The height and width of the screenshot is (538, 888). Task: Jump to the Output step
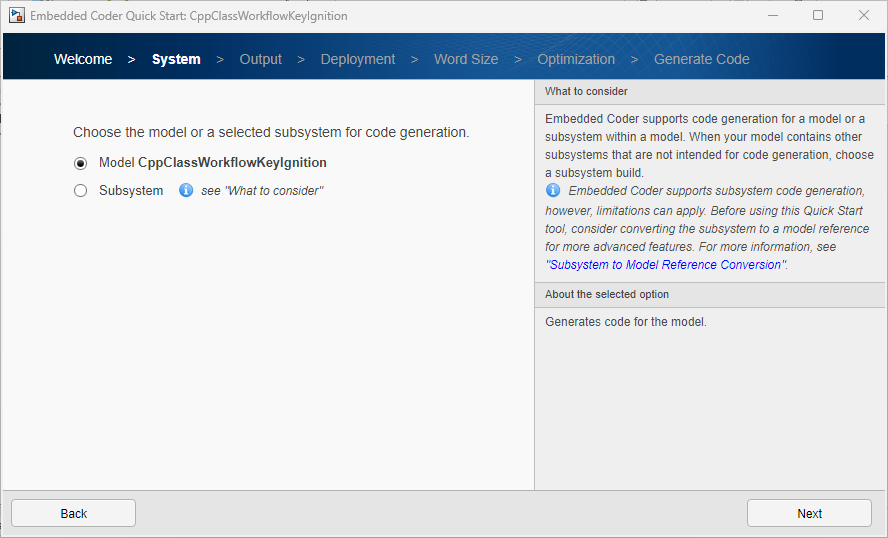[x=261, y=59]
